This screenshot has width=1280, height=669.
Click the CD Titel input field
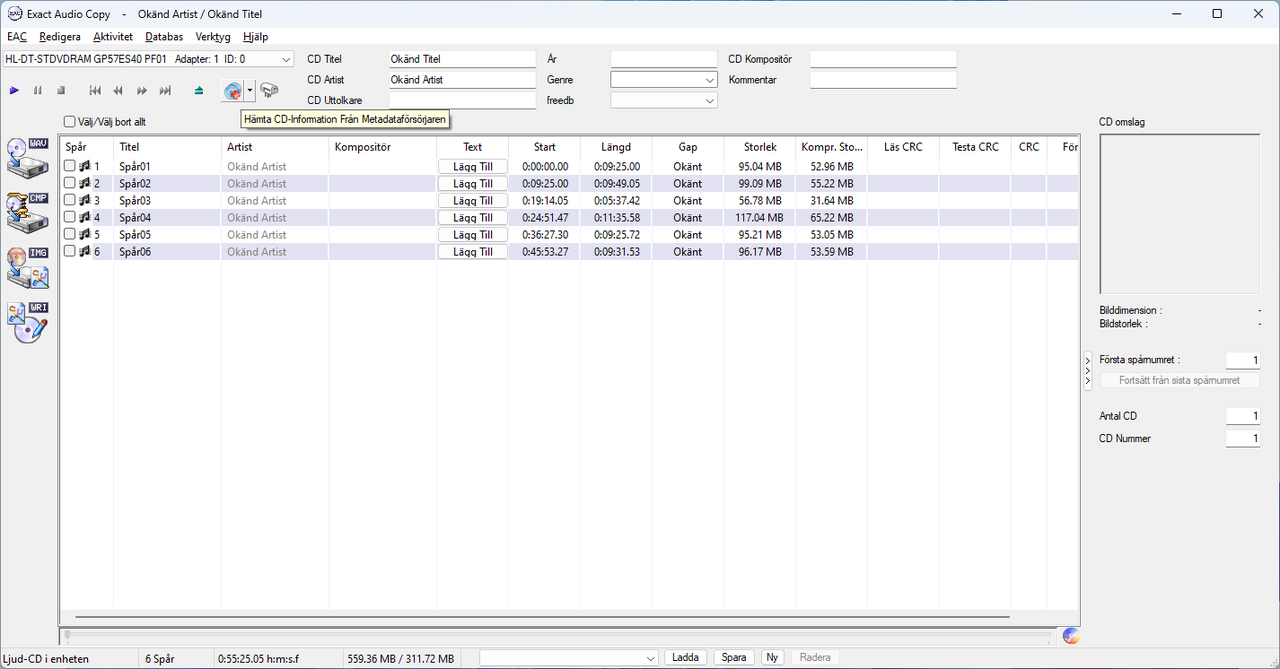pyautogui.click(x=463, y=60)
